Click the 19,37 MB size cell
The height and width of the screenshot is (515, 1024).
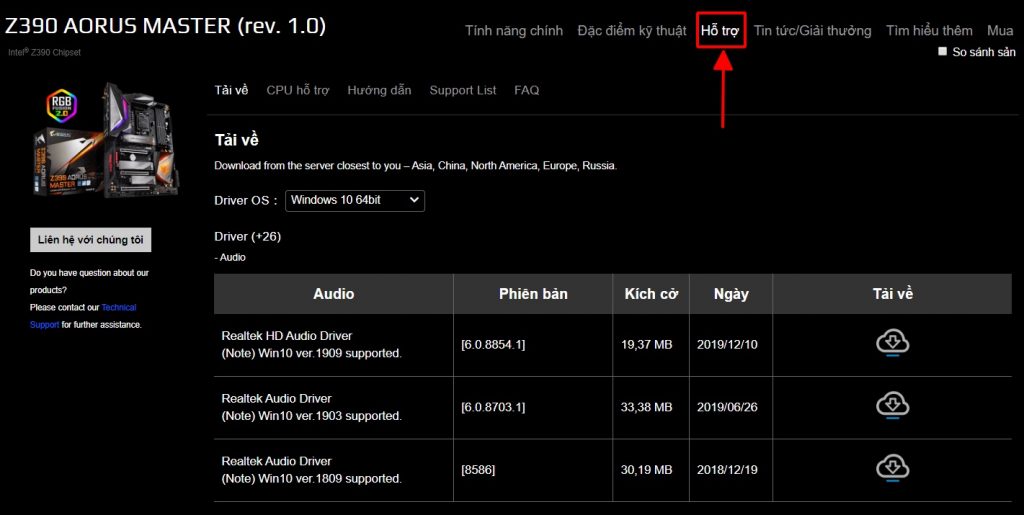tap(647, 344)
